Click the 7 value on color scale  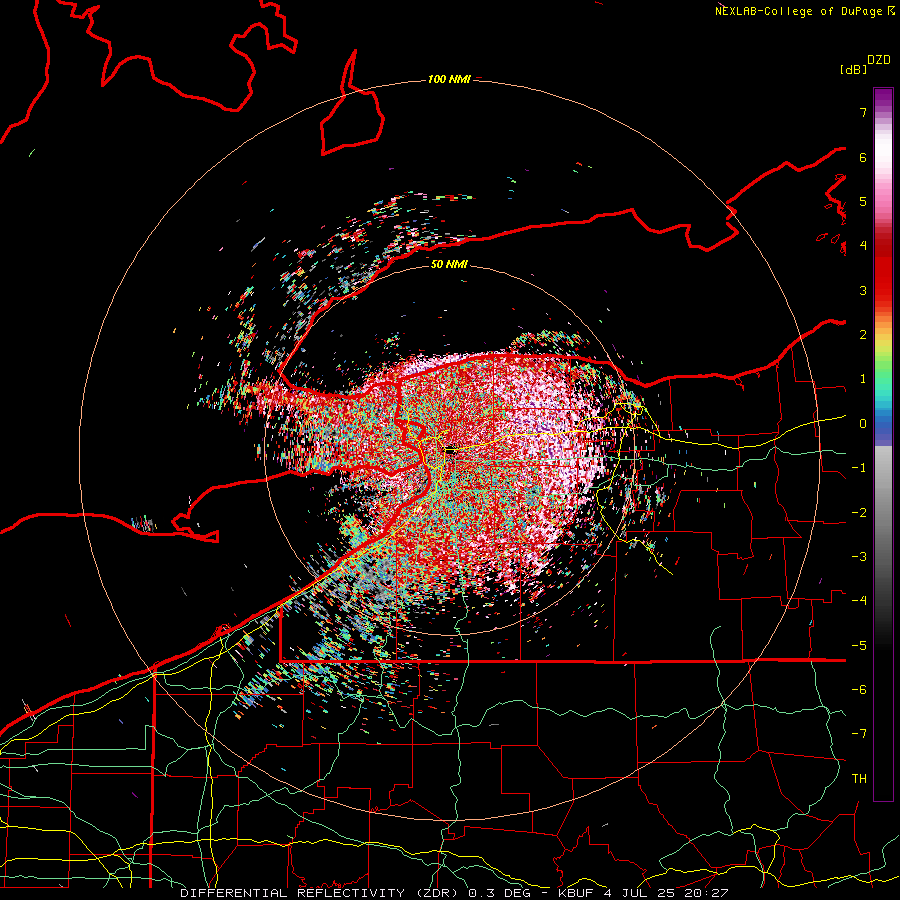pyautogui.click(x=863, y=112)
